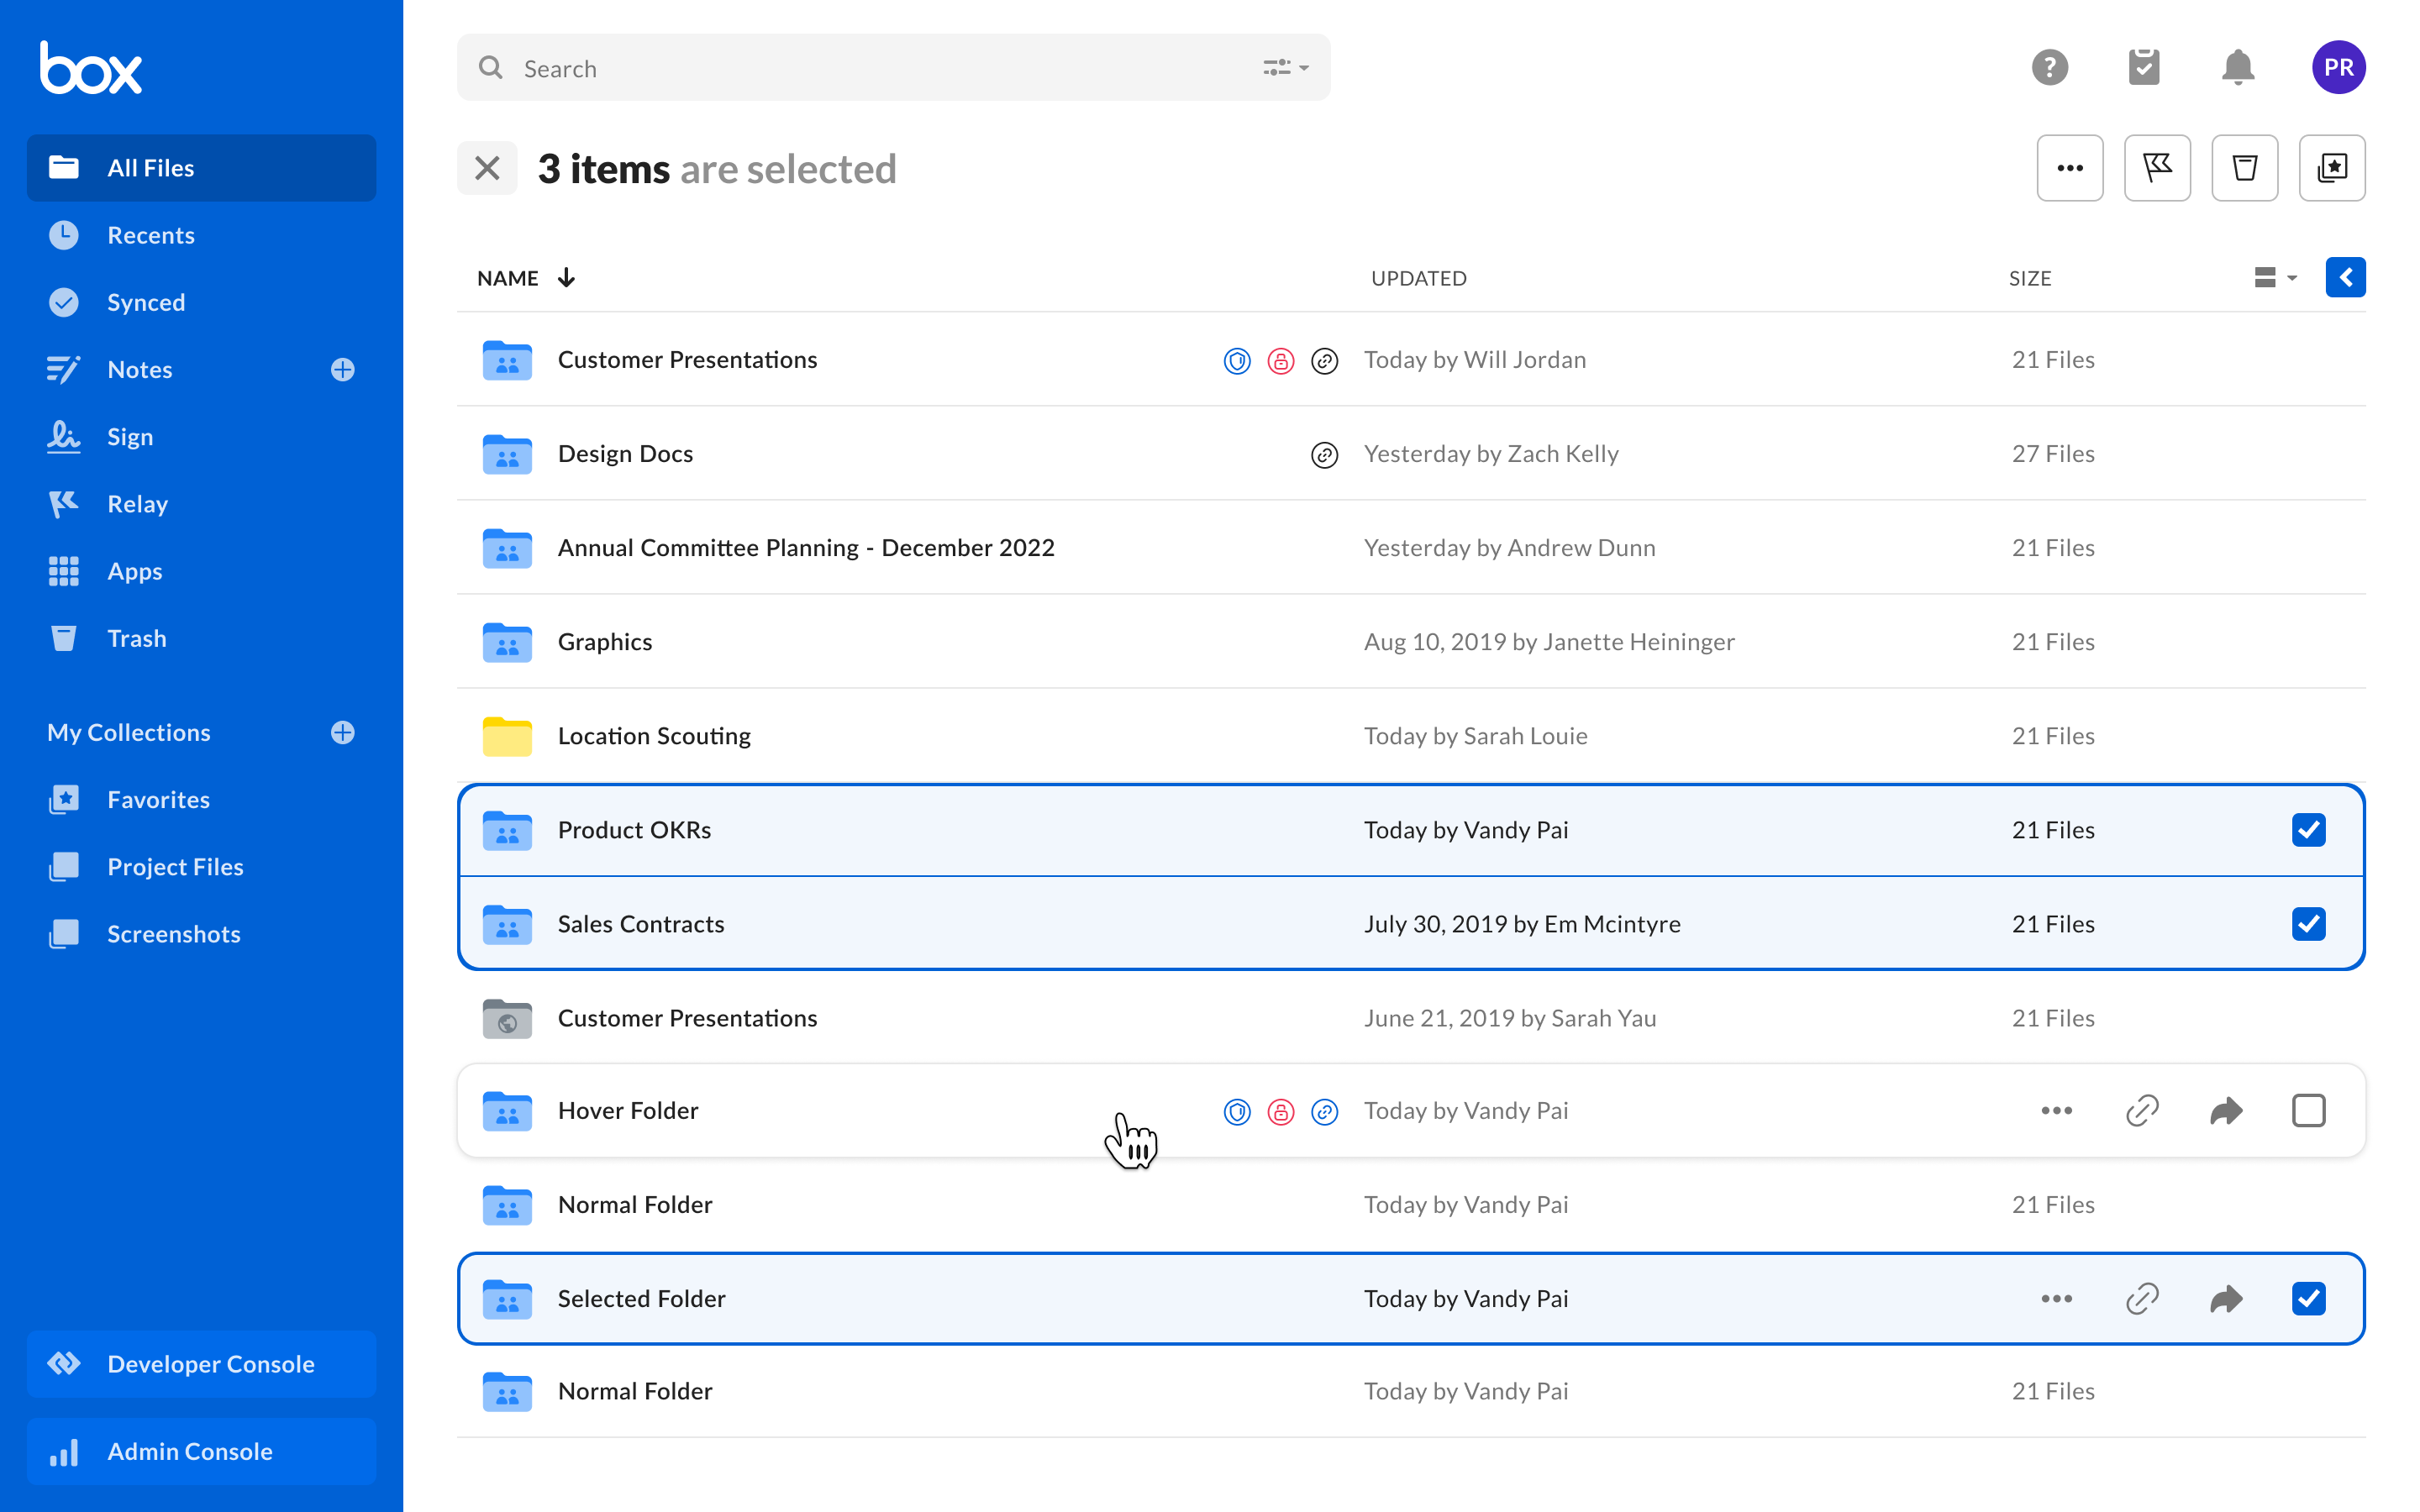Click the trash icon in selection toolbar
The height and width of the screenshot is (1512, 2420).
(x=2244, y=168)
